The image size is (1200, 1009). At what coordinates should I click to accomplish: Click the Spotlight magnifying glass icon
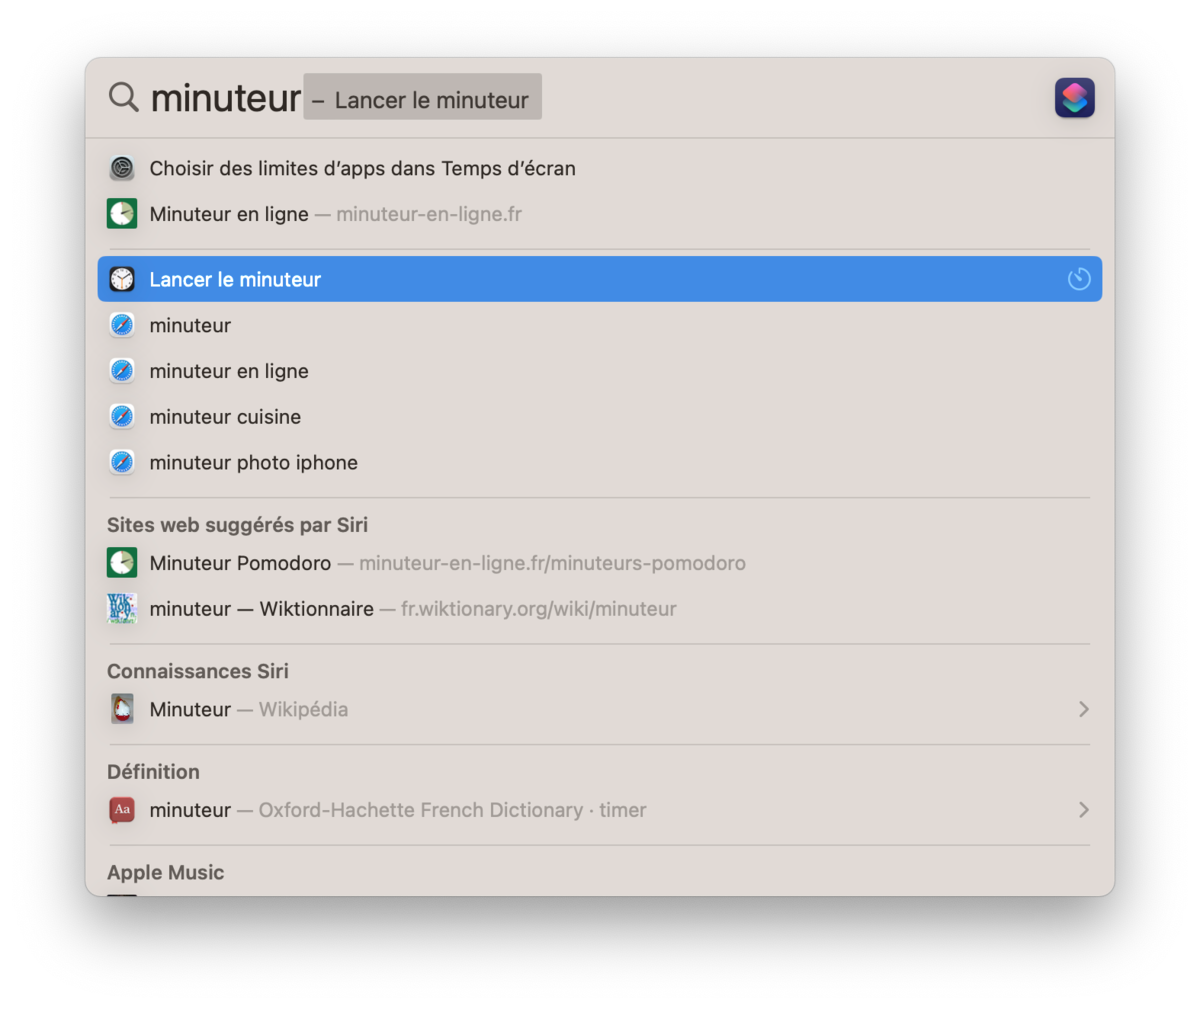coord(124,97)
